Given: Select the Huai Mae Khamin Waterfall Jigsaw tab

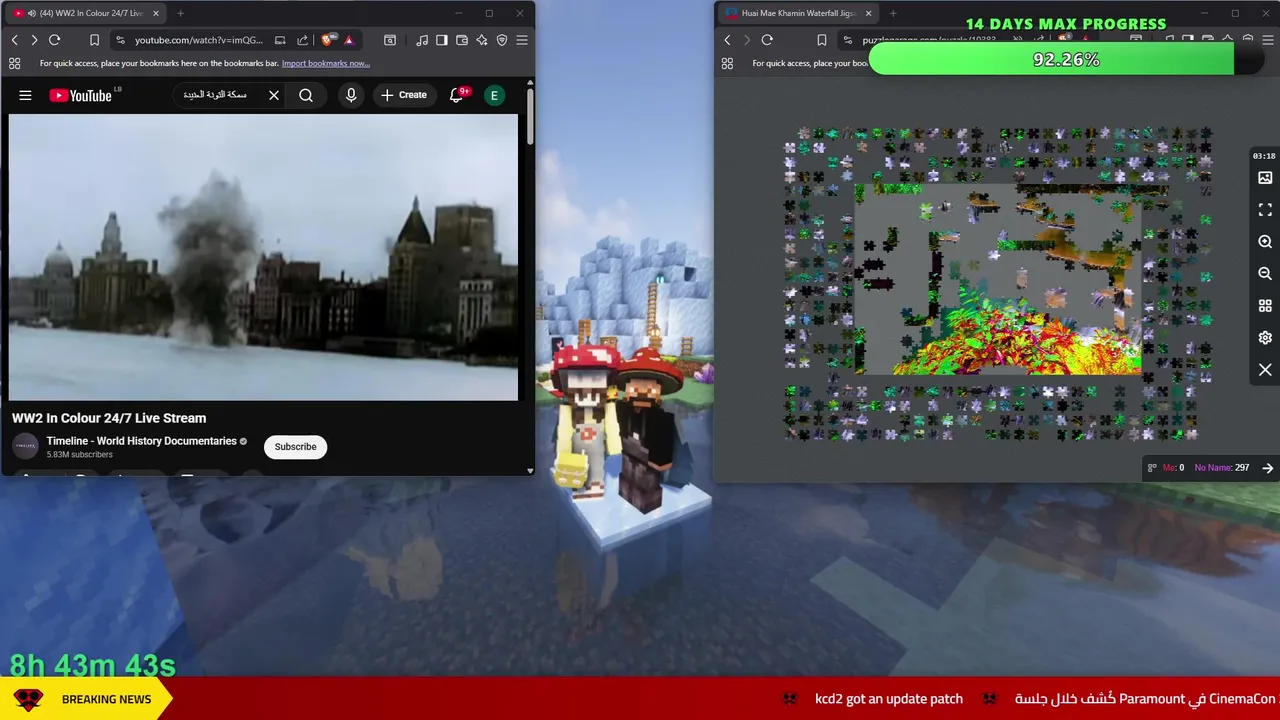Looking at the screenshot, I should pyautogui.click(x=798, y=13).
